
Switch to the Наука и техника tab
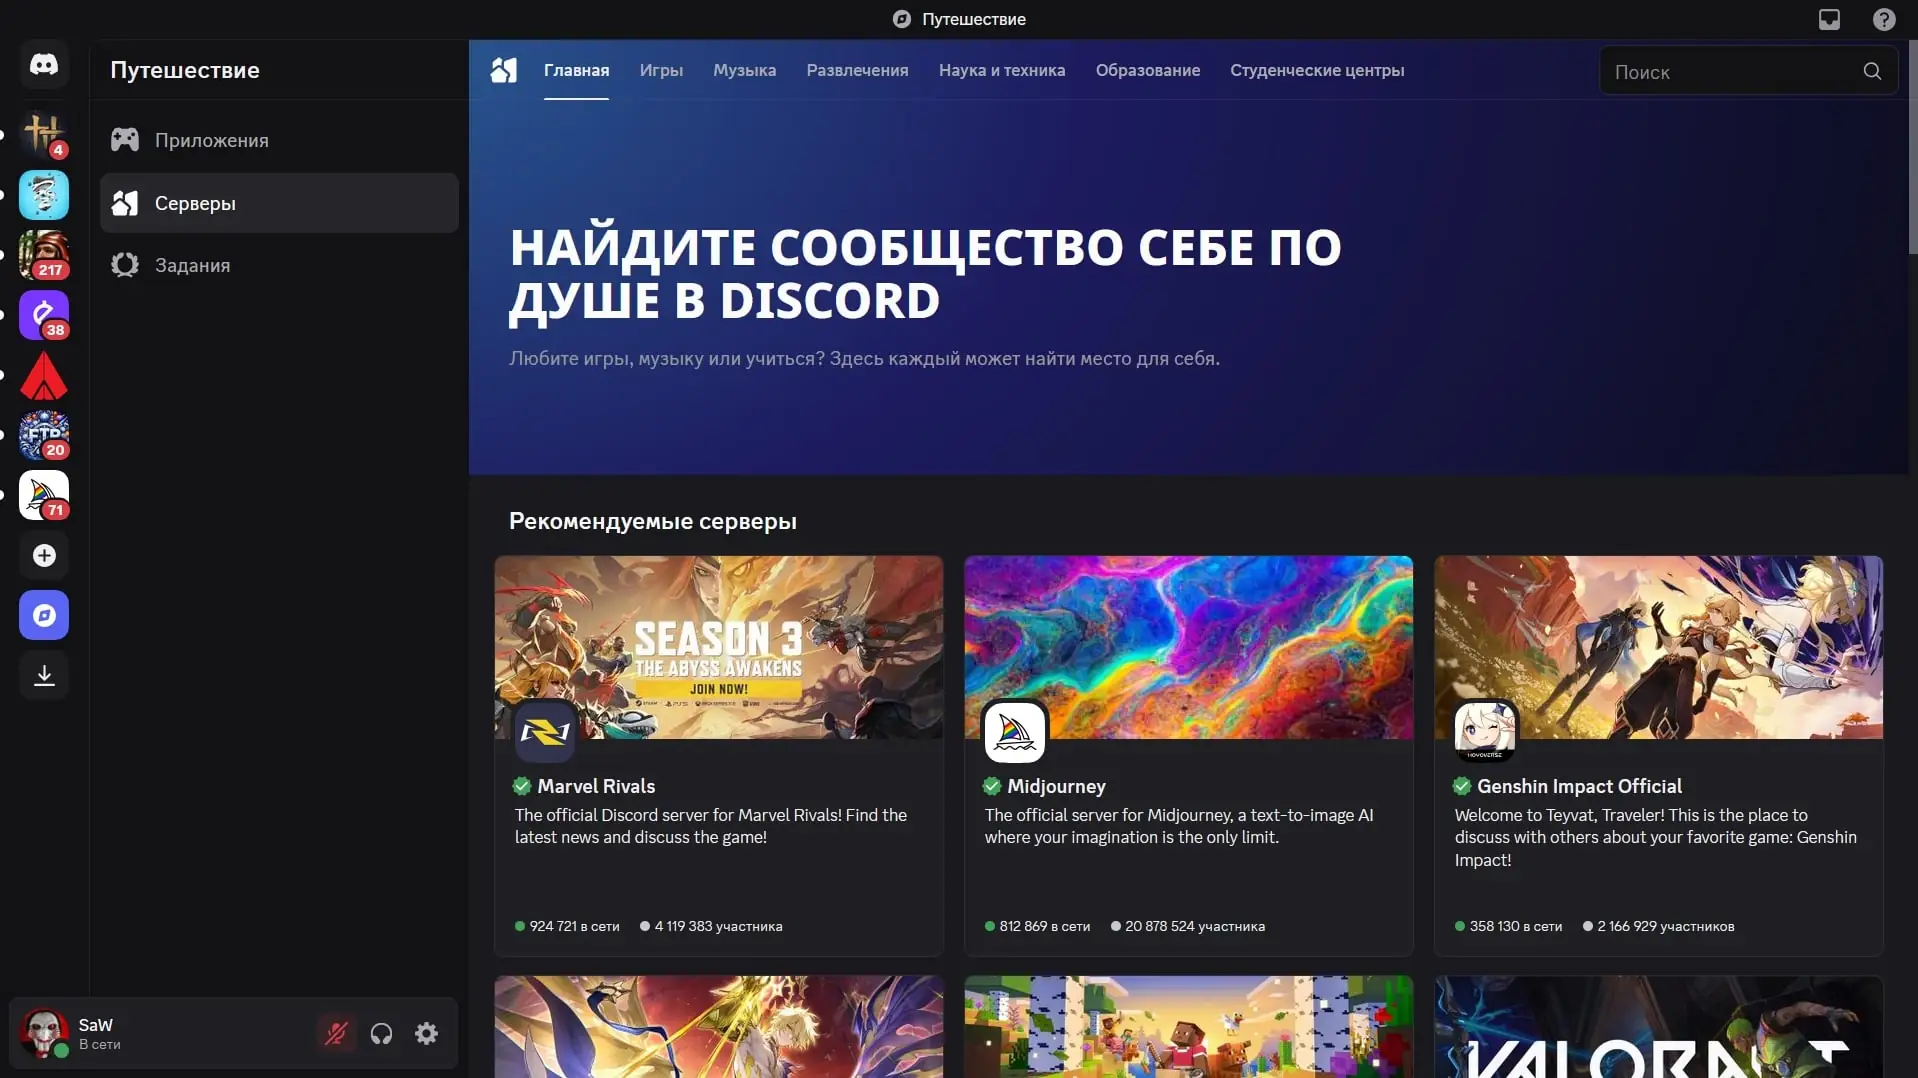[x=1001, y=70]
